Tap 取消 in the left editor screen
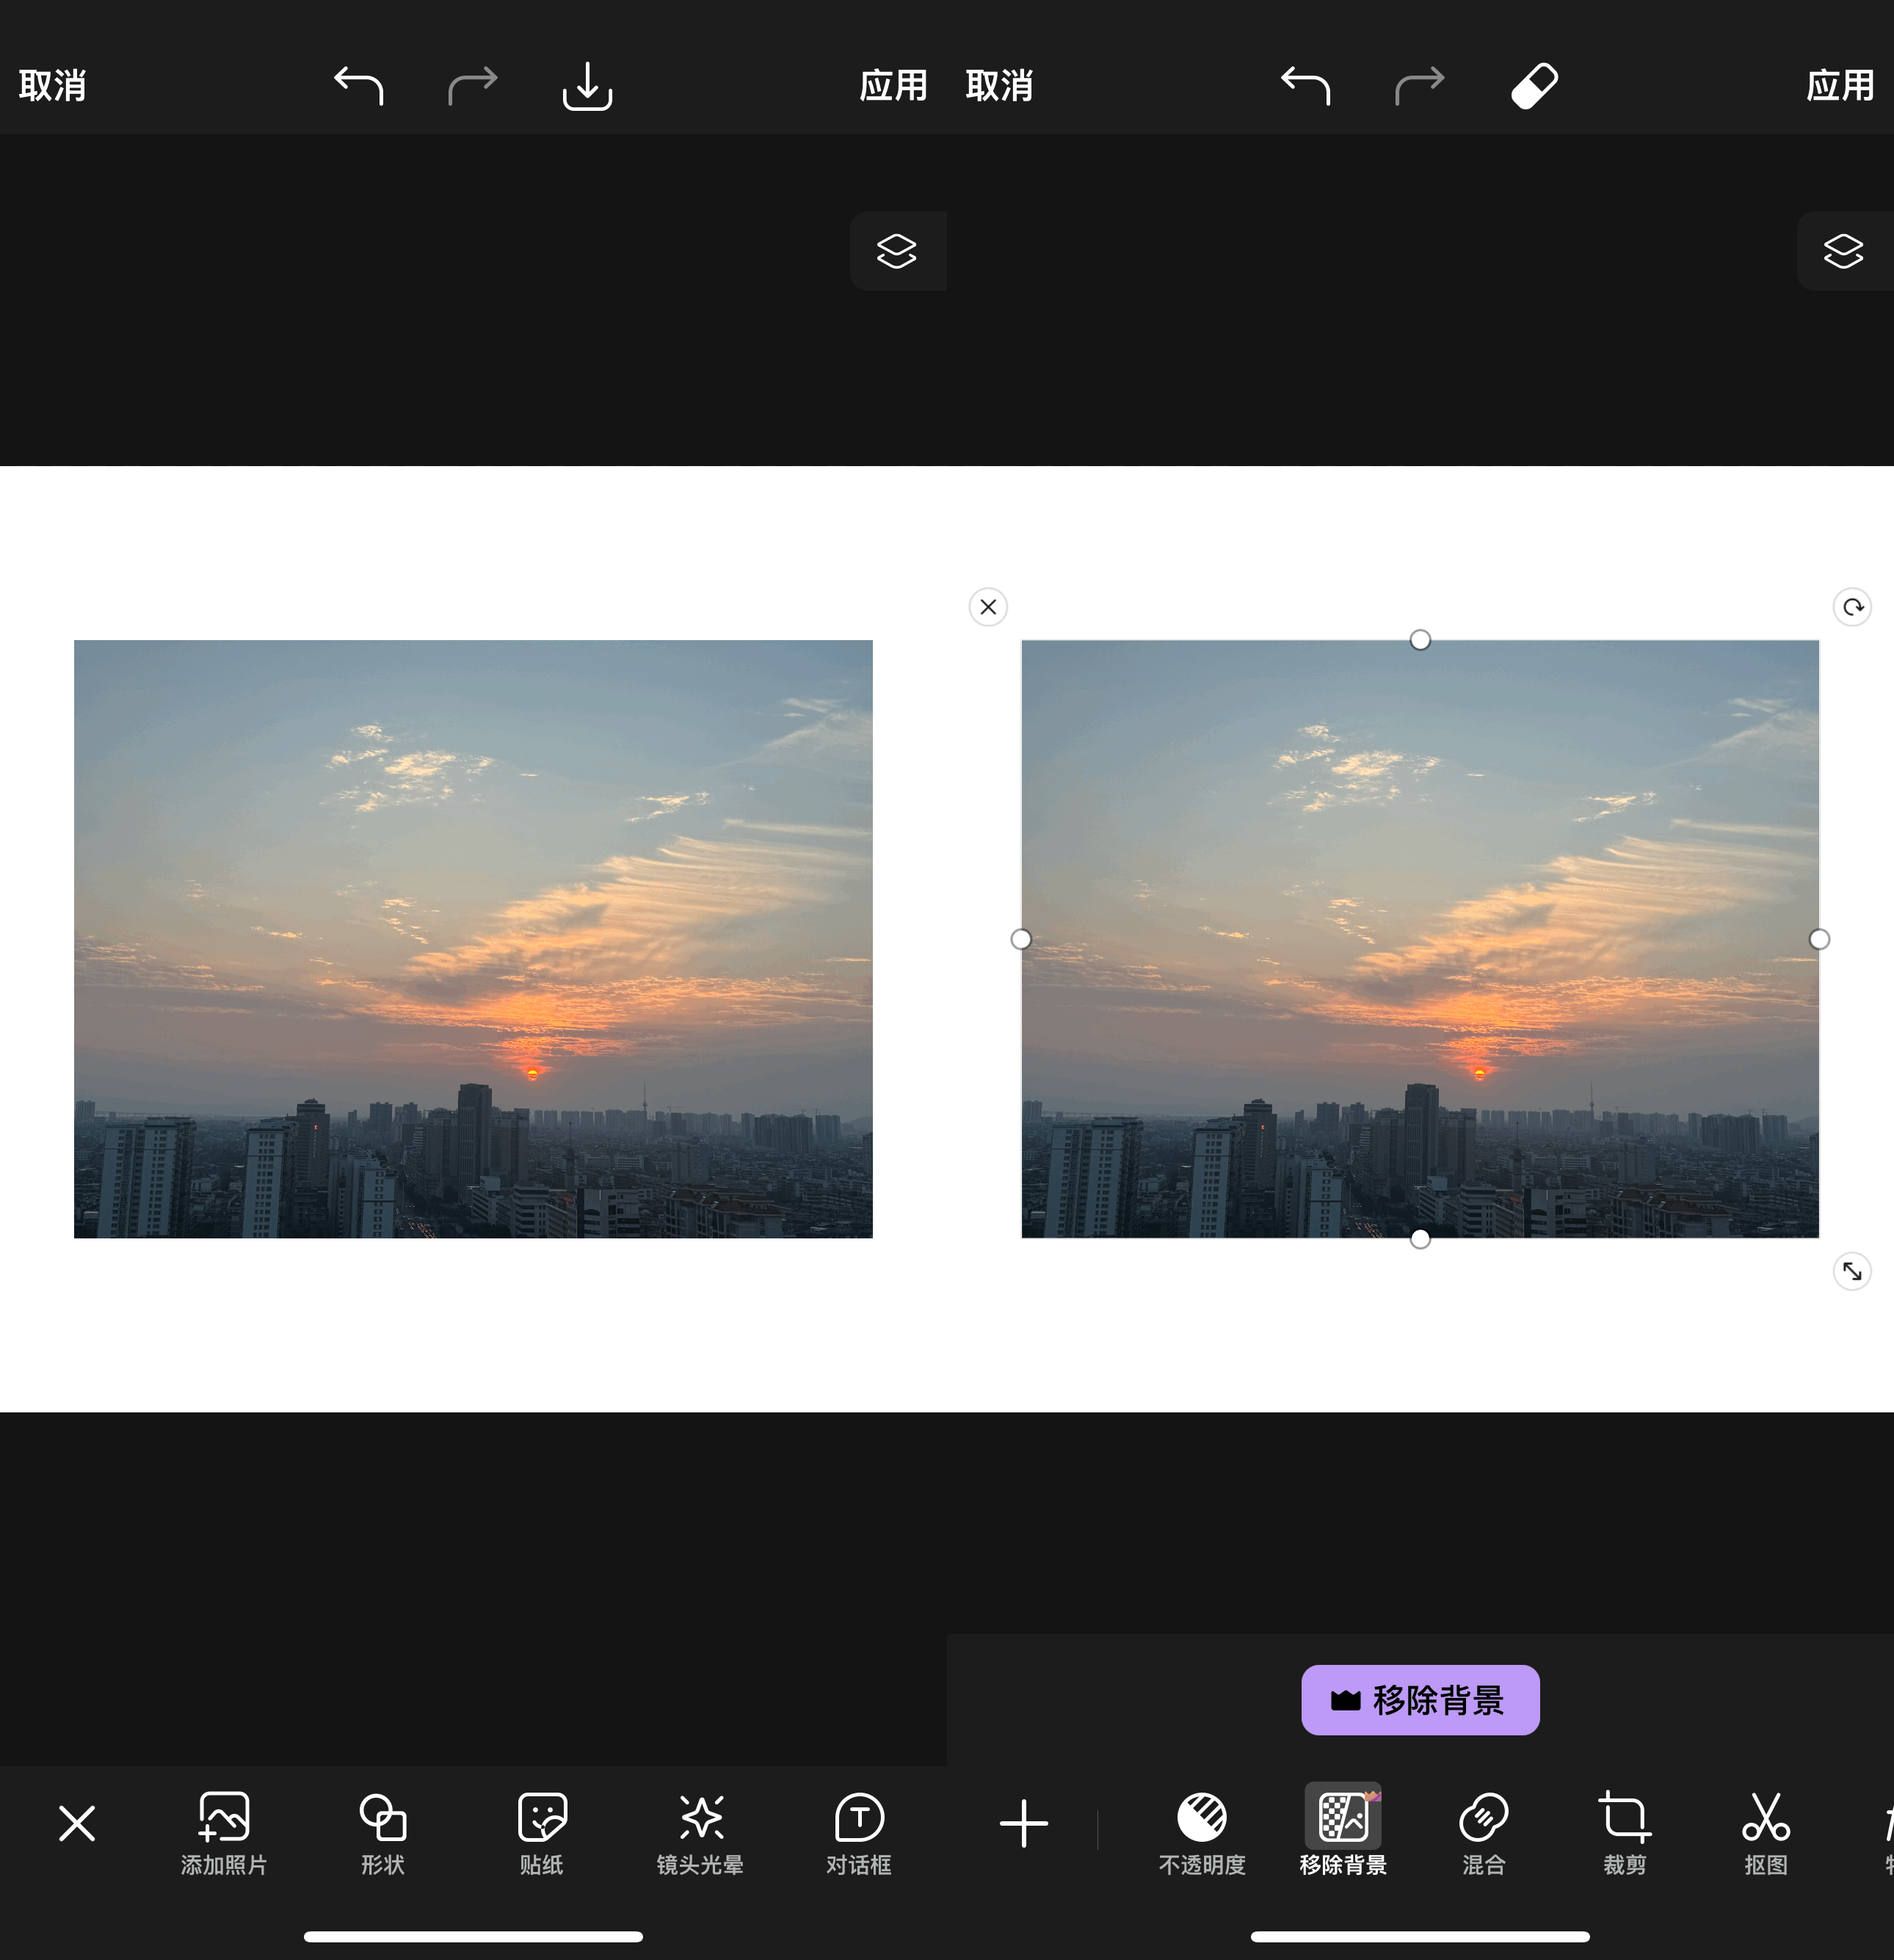 coord(53,86)
